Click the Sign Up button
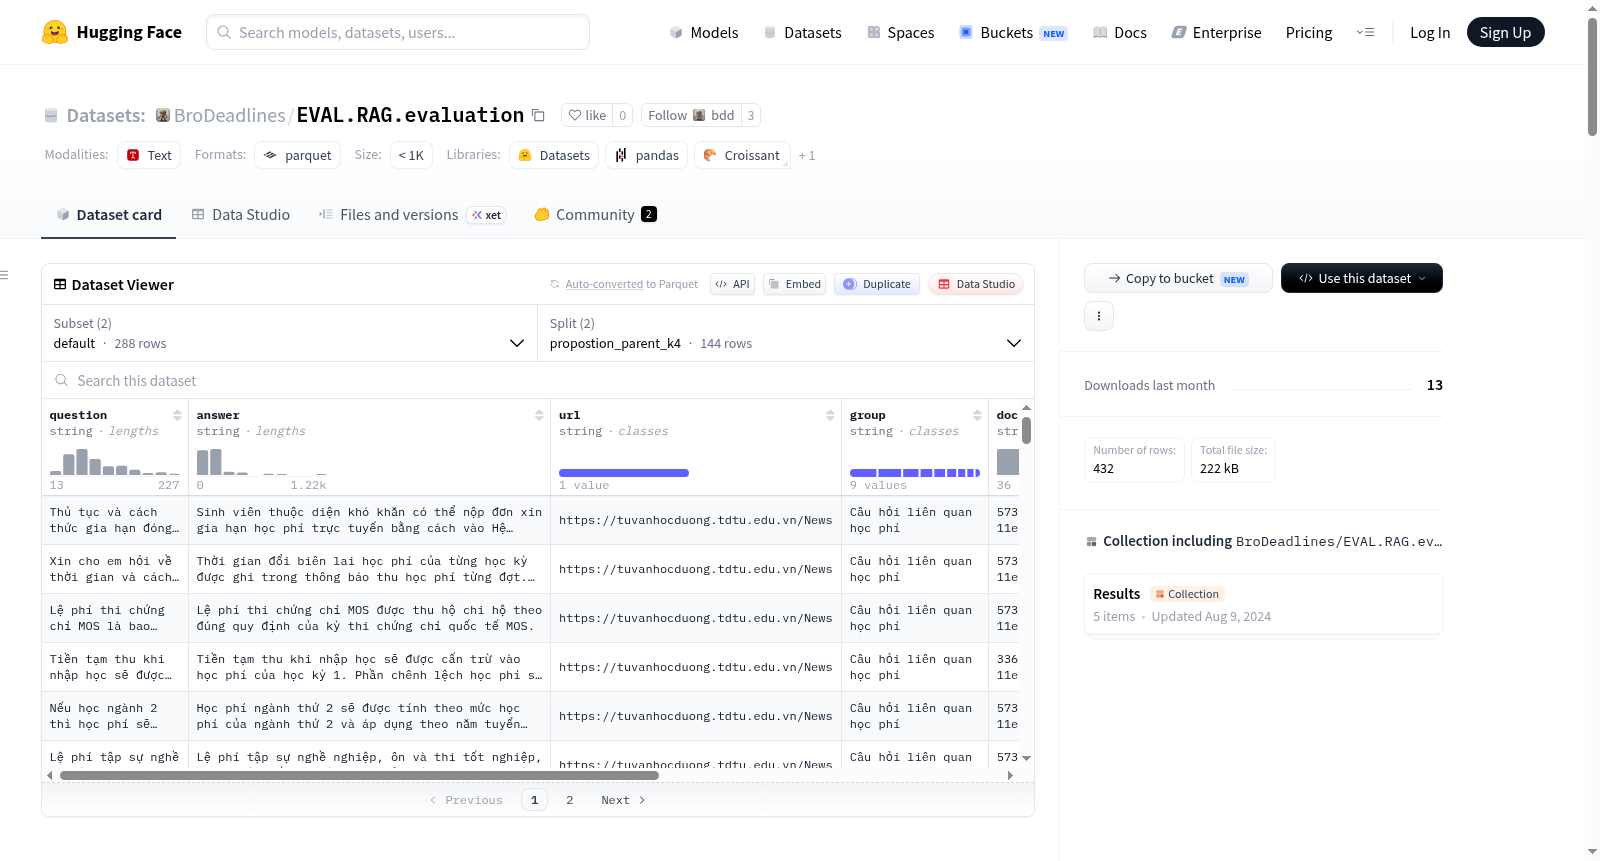 tap(1505, 32)
